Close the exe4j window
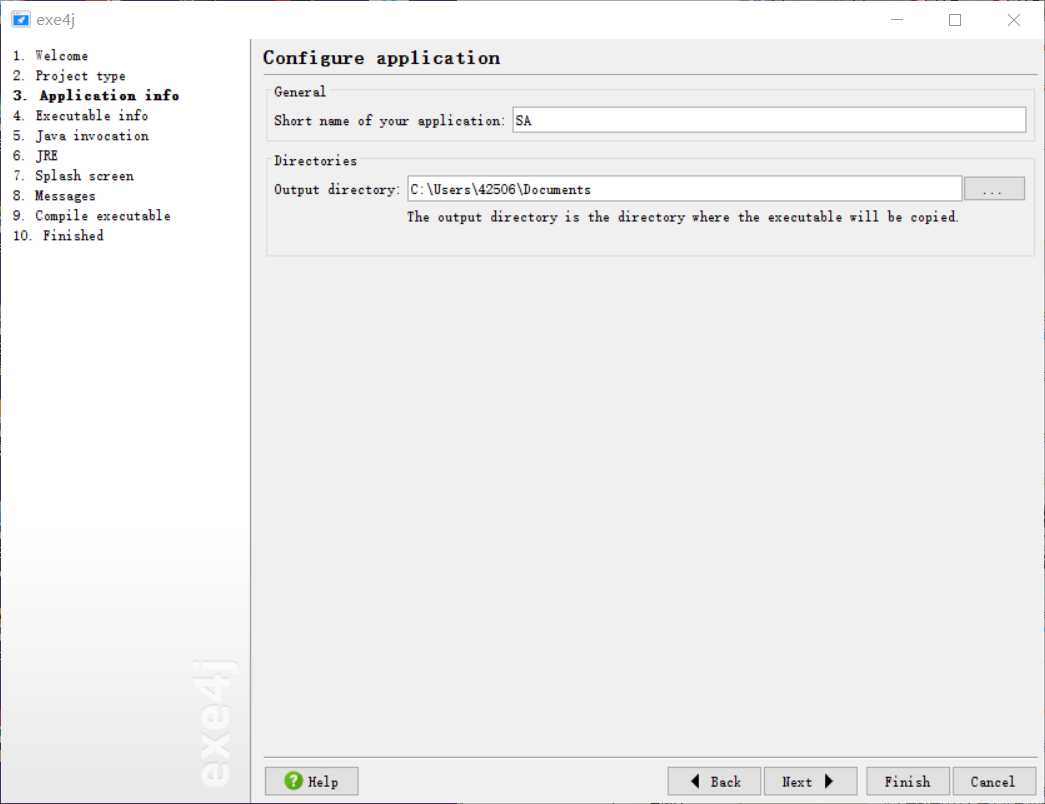The width and height of the screenshot is (1045, 804). [1013, 20]
